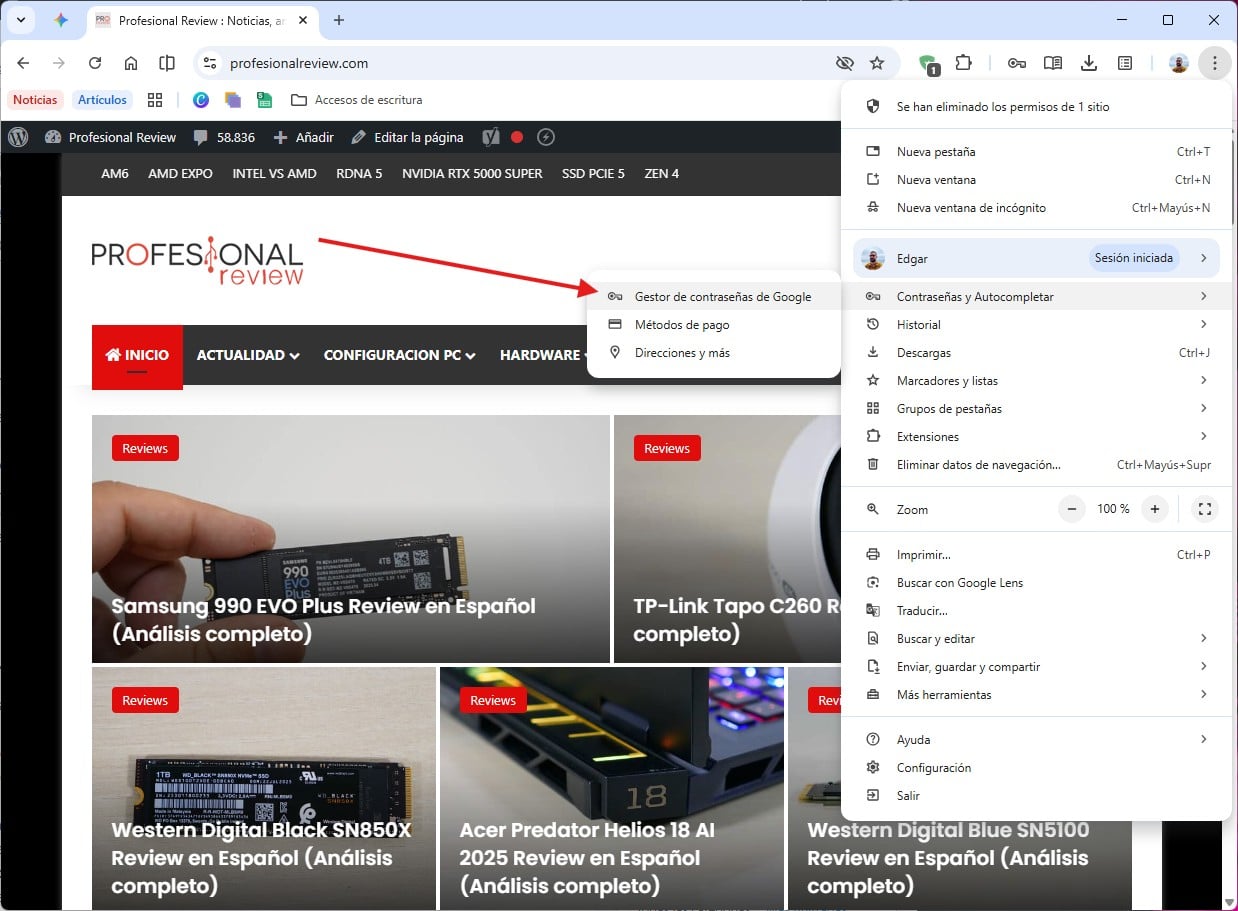Open the green shield extension with badge

click(x=928, y=64)
